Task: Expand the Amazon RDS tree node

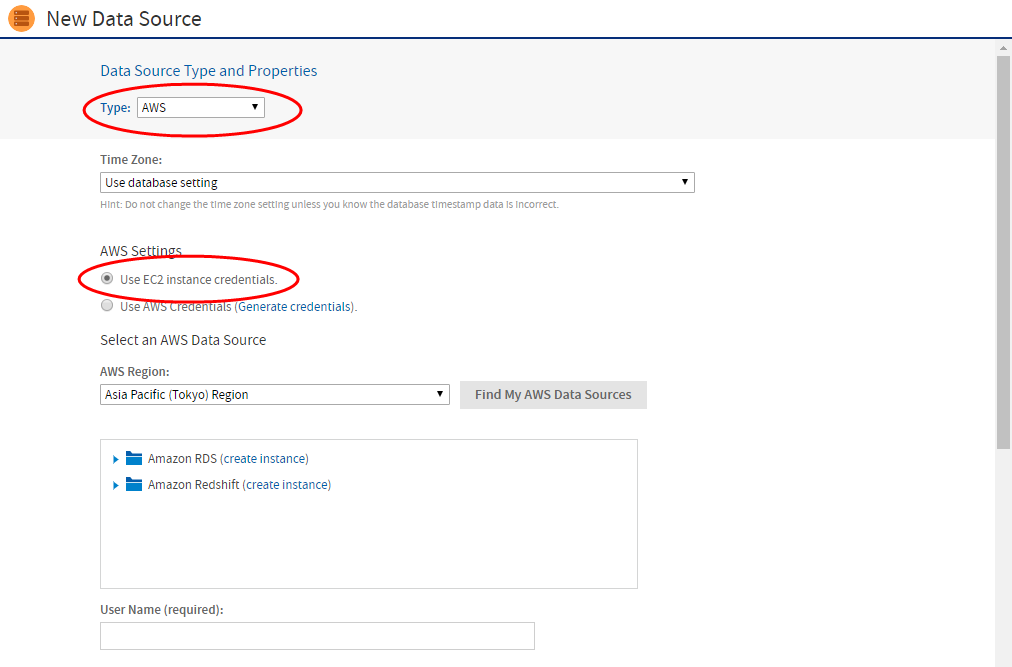Action: click(116, 459)
